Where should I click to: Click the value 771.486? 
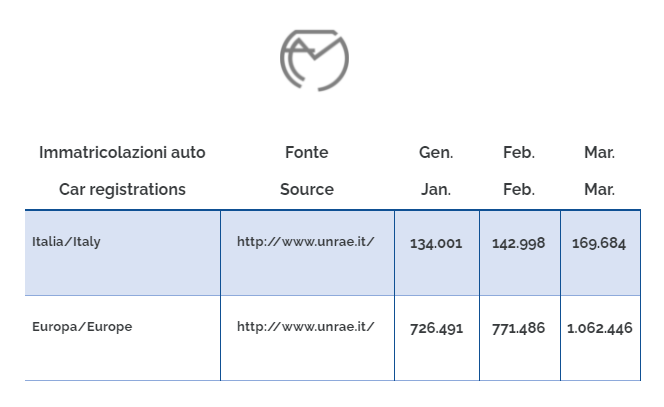tap(519, 329)
